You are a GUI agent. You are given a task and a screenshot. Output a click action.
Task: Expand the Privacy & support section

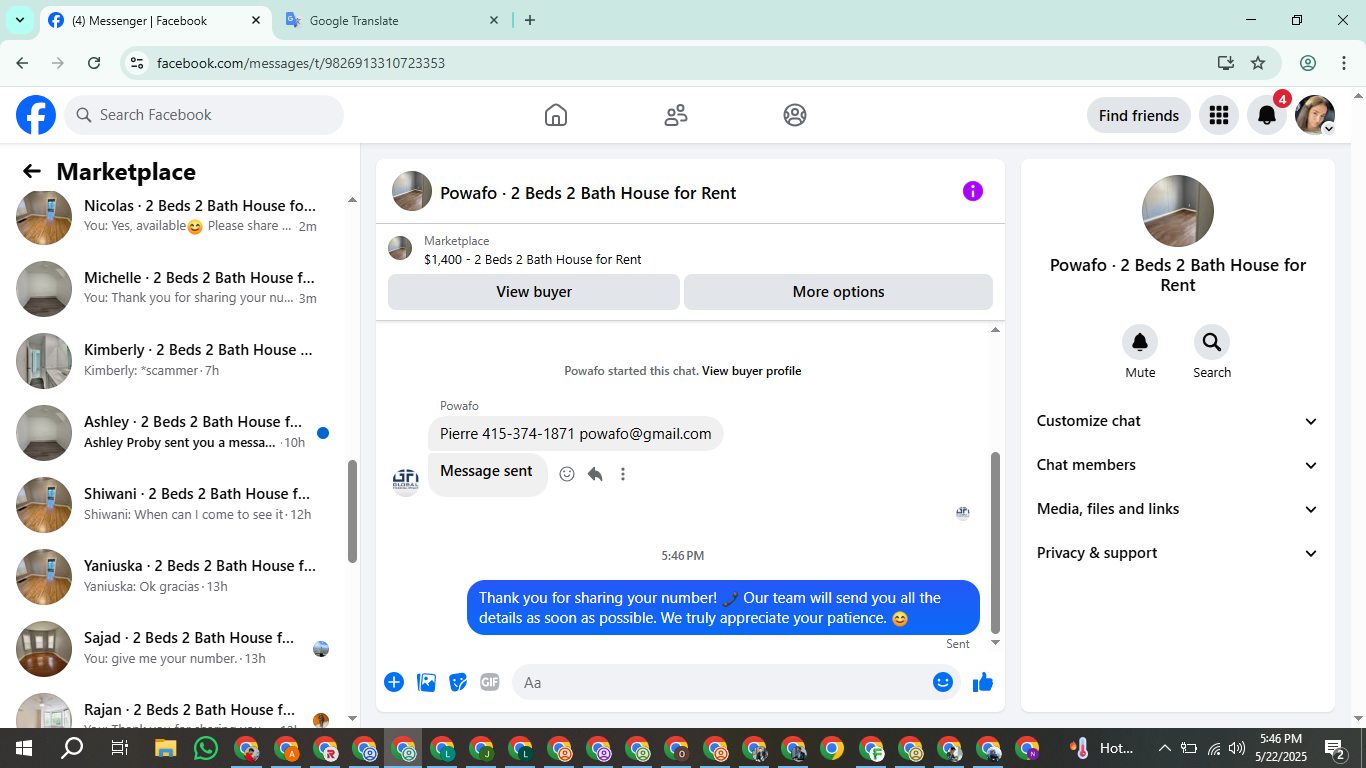pyautogui.click(x=1178, y=553)
